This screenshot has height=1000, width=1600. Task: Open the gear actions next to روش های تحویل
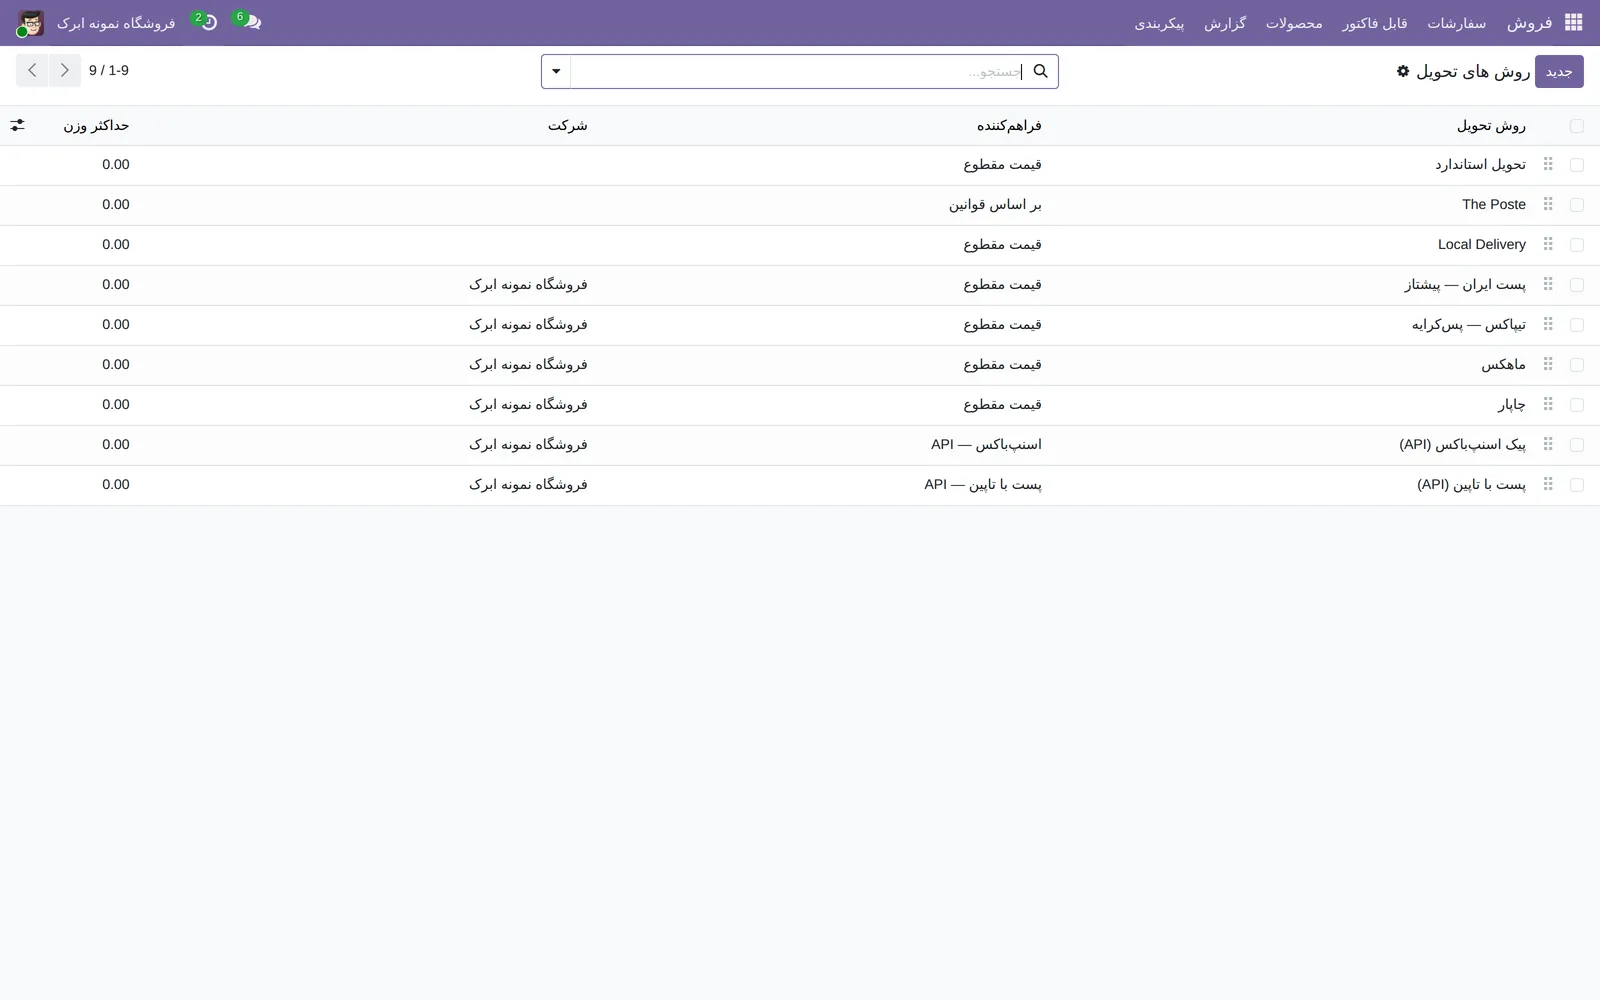coord(1403,71)
